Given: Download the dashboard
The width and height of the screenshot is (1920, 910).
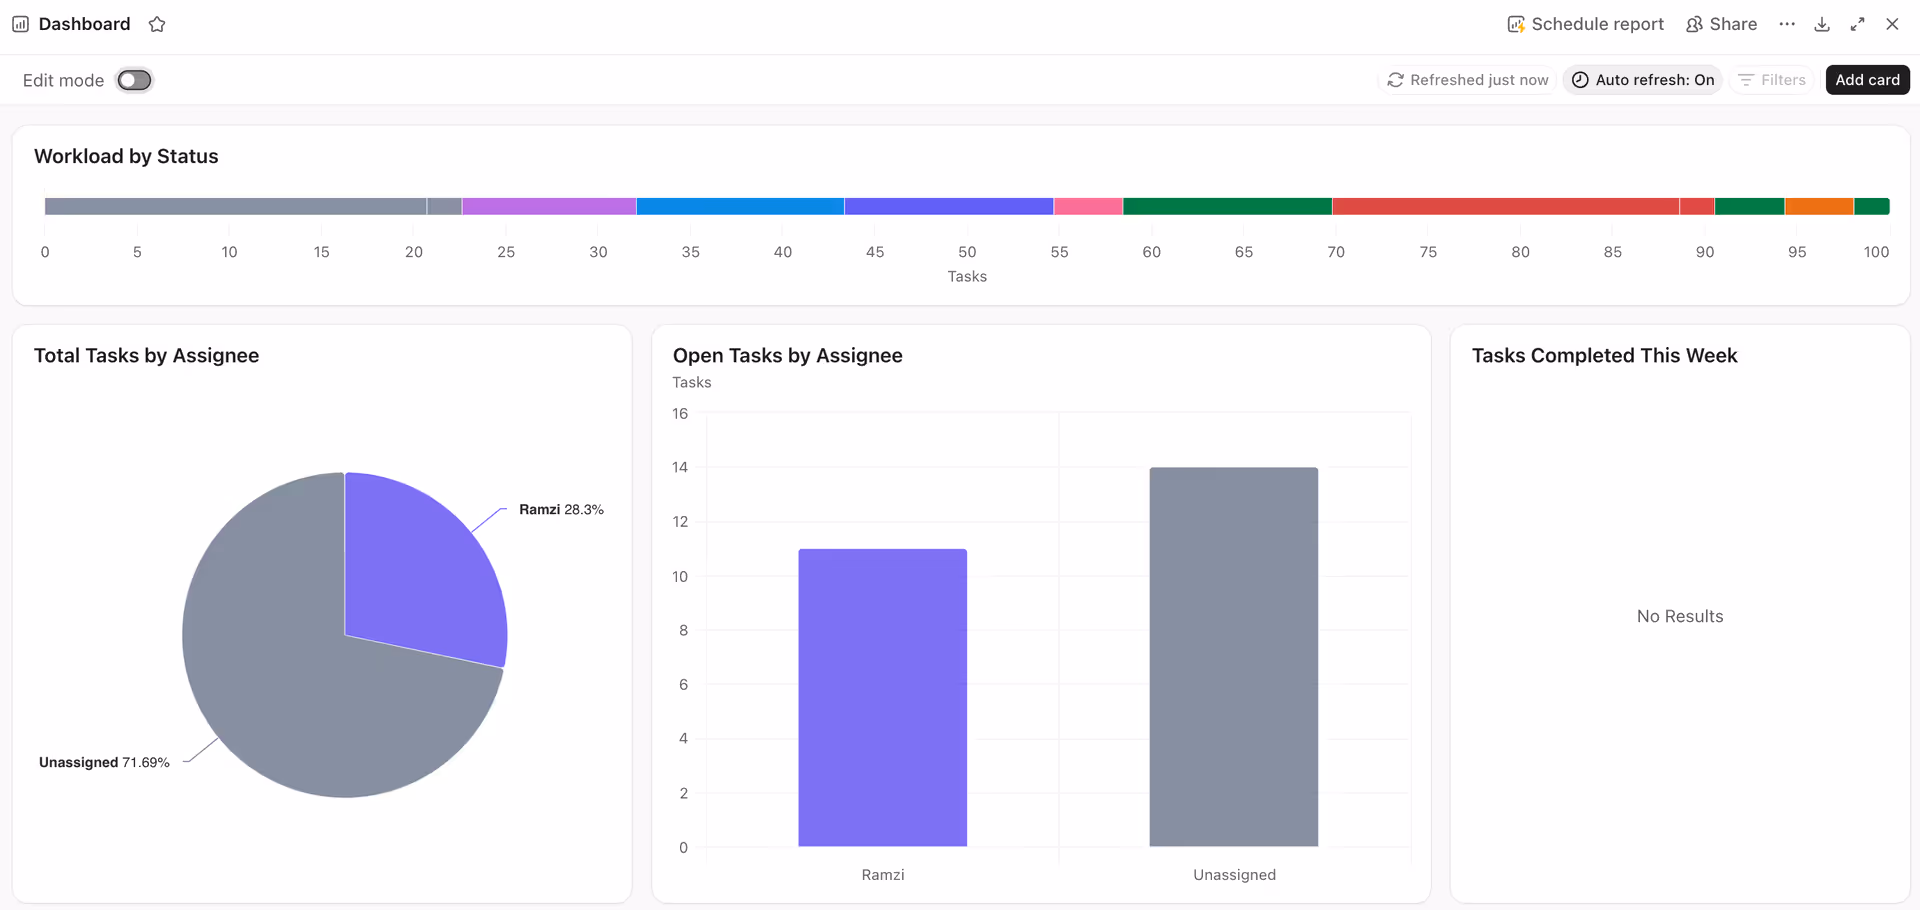Looking at the screenshot, I should click(1822, 23).
